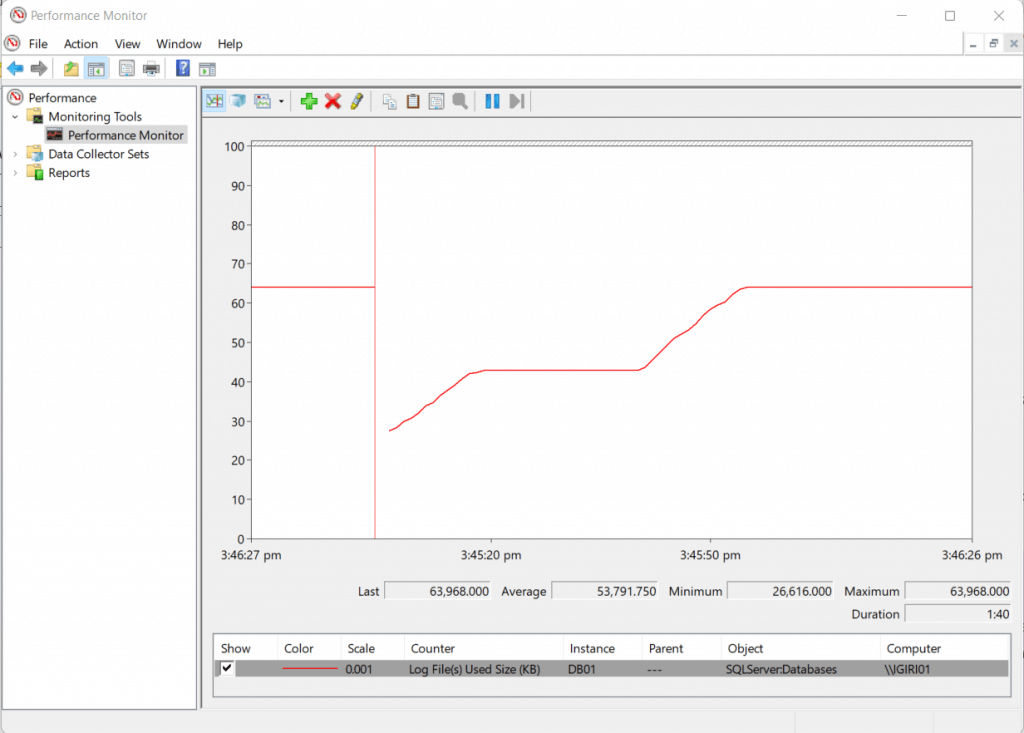1024x733 pixels.
Task: Select the Performance root tree item
Action: (62, 98)
